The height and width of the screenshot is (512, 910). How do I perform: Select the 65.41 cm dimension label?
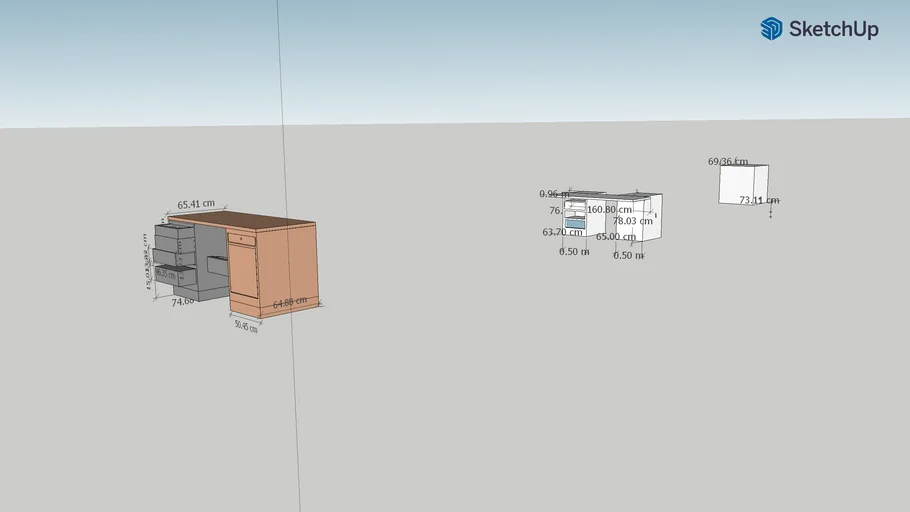pos(196,204)
